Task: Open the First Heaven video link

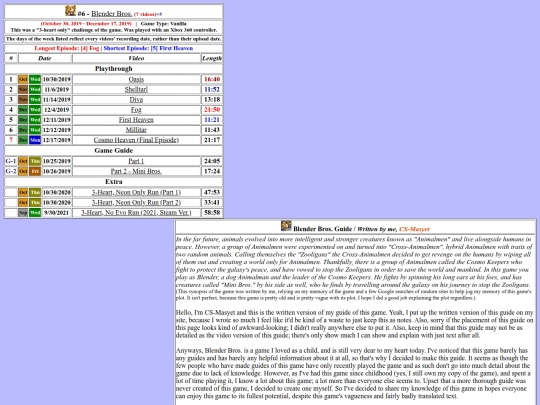Action: point(136,120)
